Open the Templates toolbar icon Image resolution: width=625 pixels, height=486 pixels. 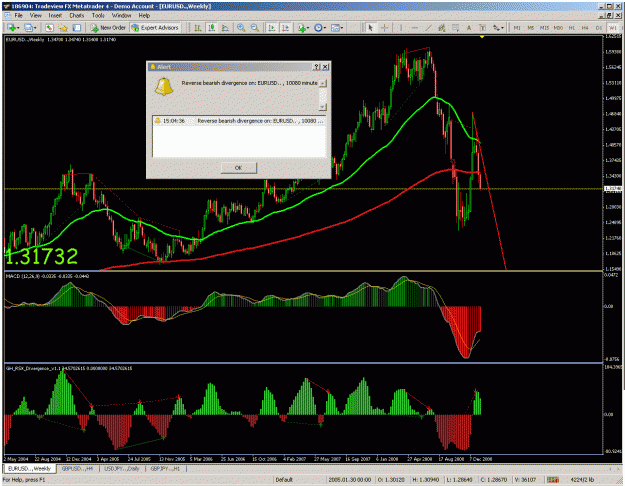[x=335, y=28]
